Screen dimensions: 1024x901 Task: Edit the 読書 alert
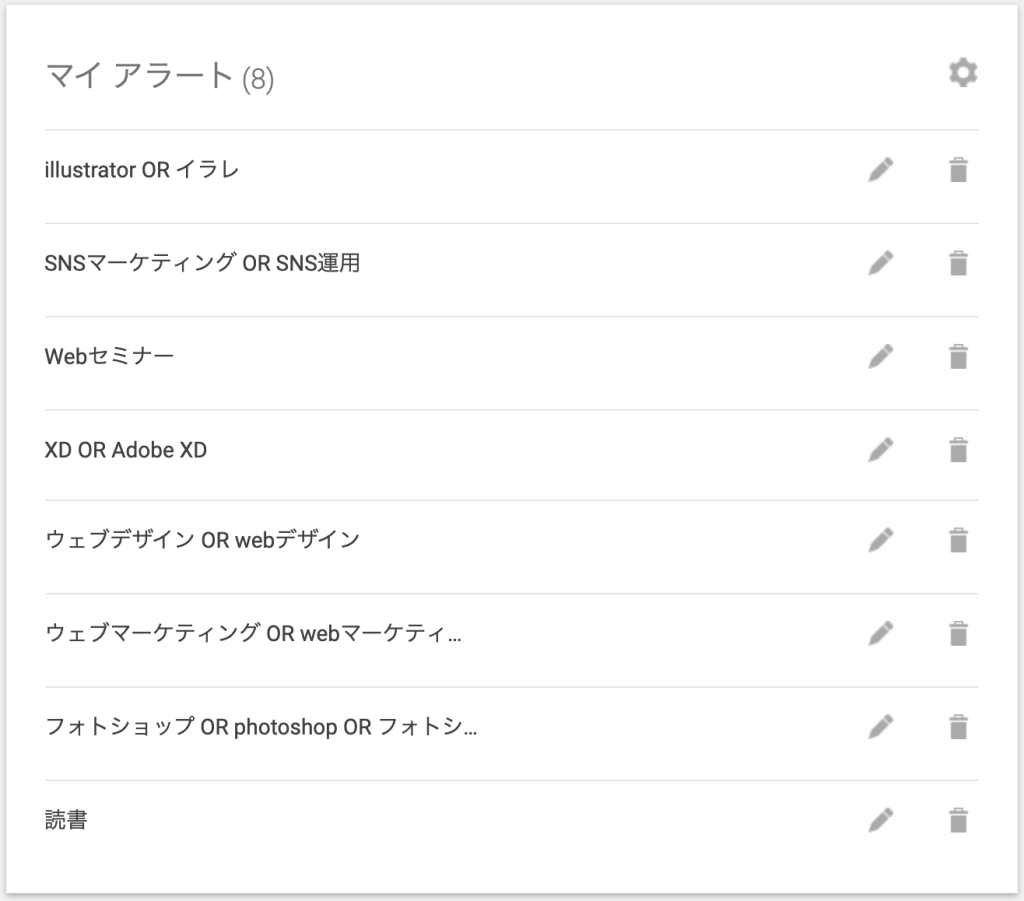[880, 820]
